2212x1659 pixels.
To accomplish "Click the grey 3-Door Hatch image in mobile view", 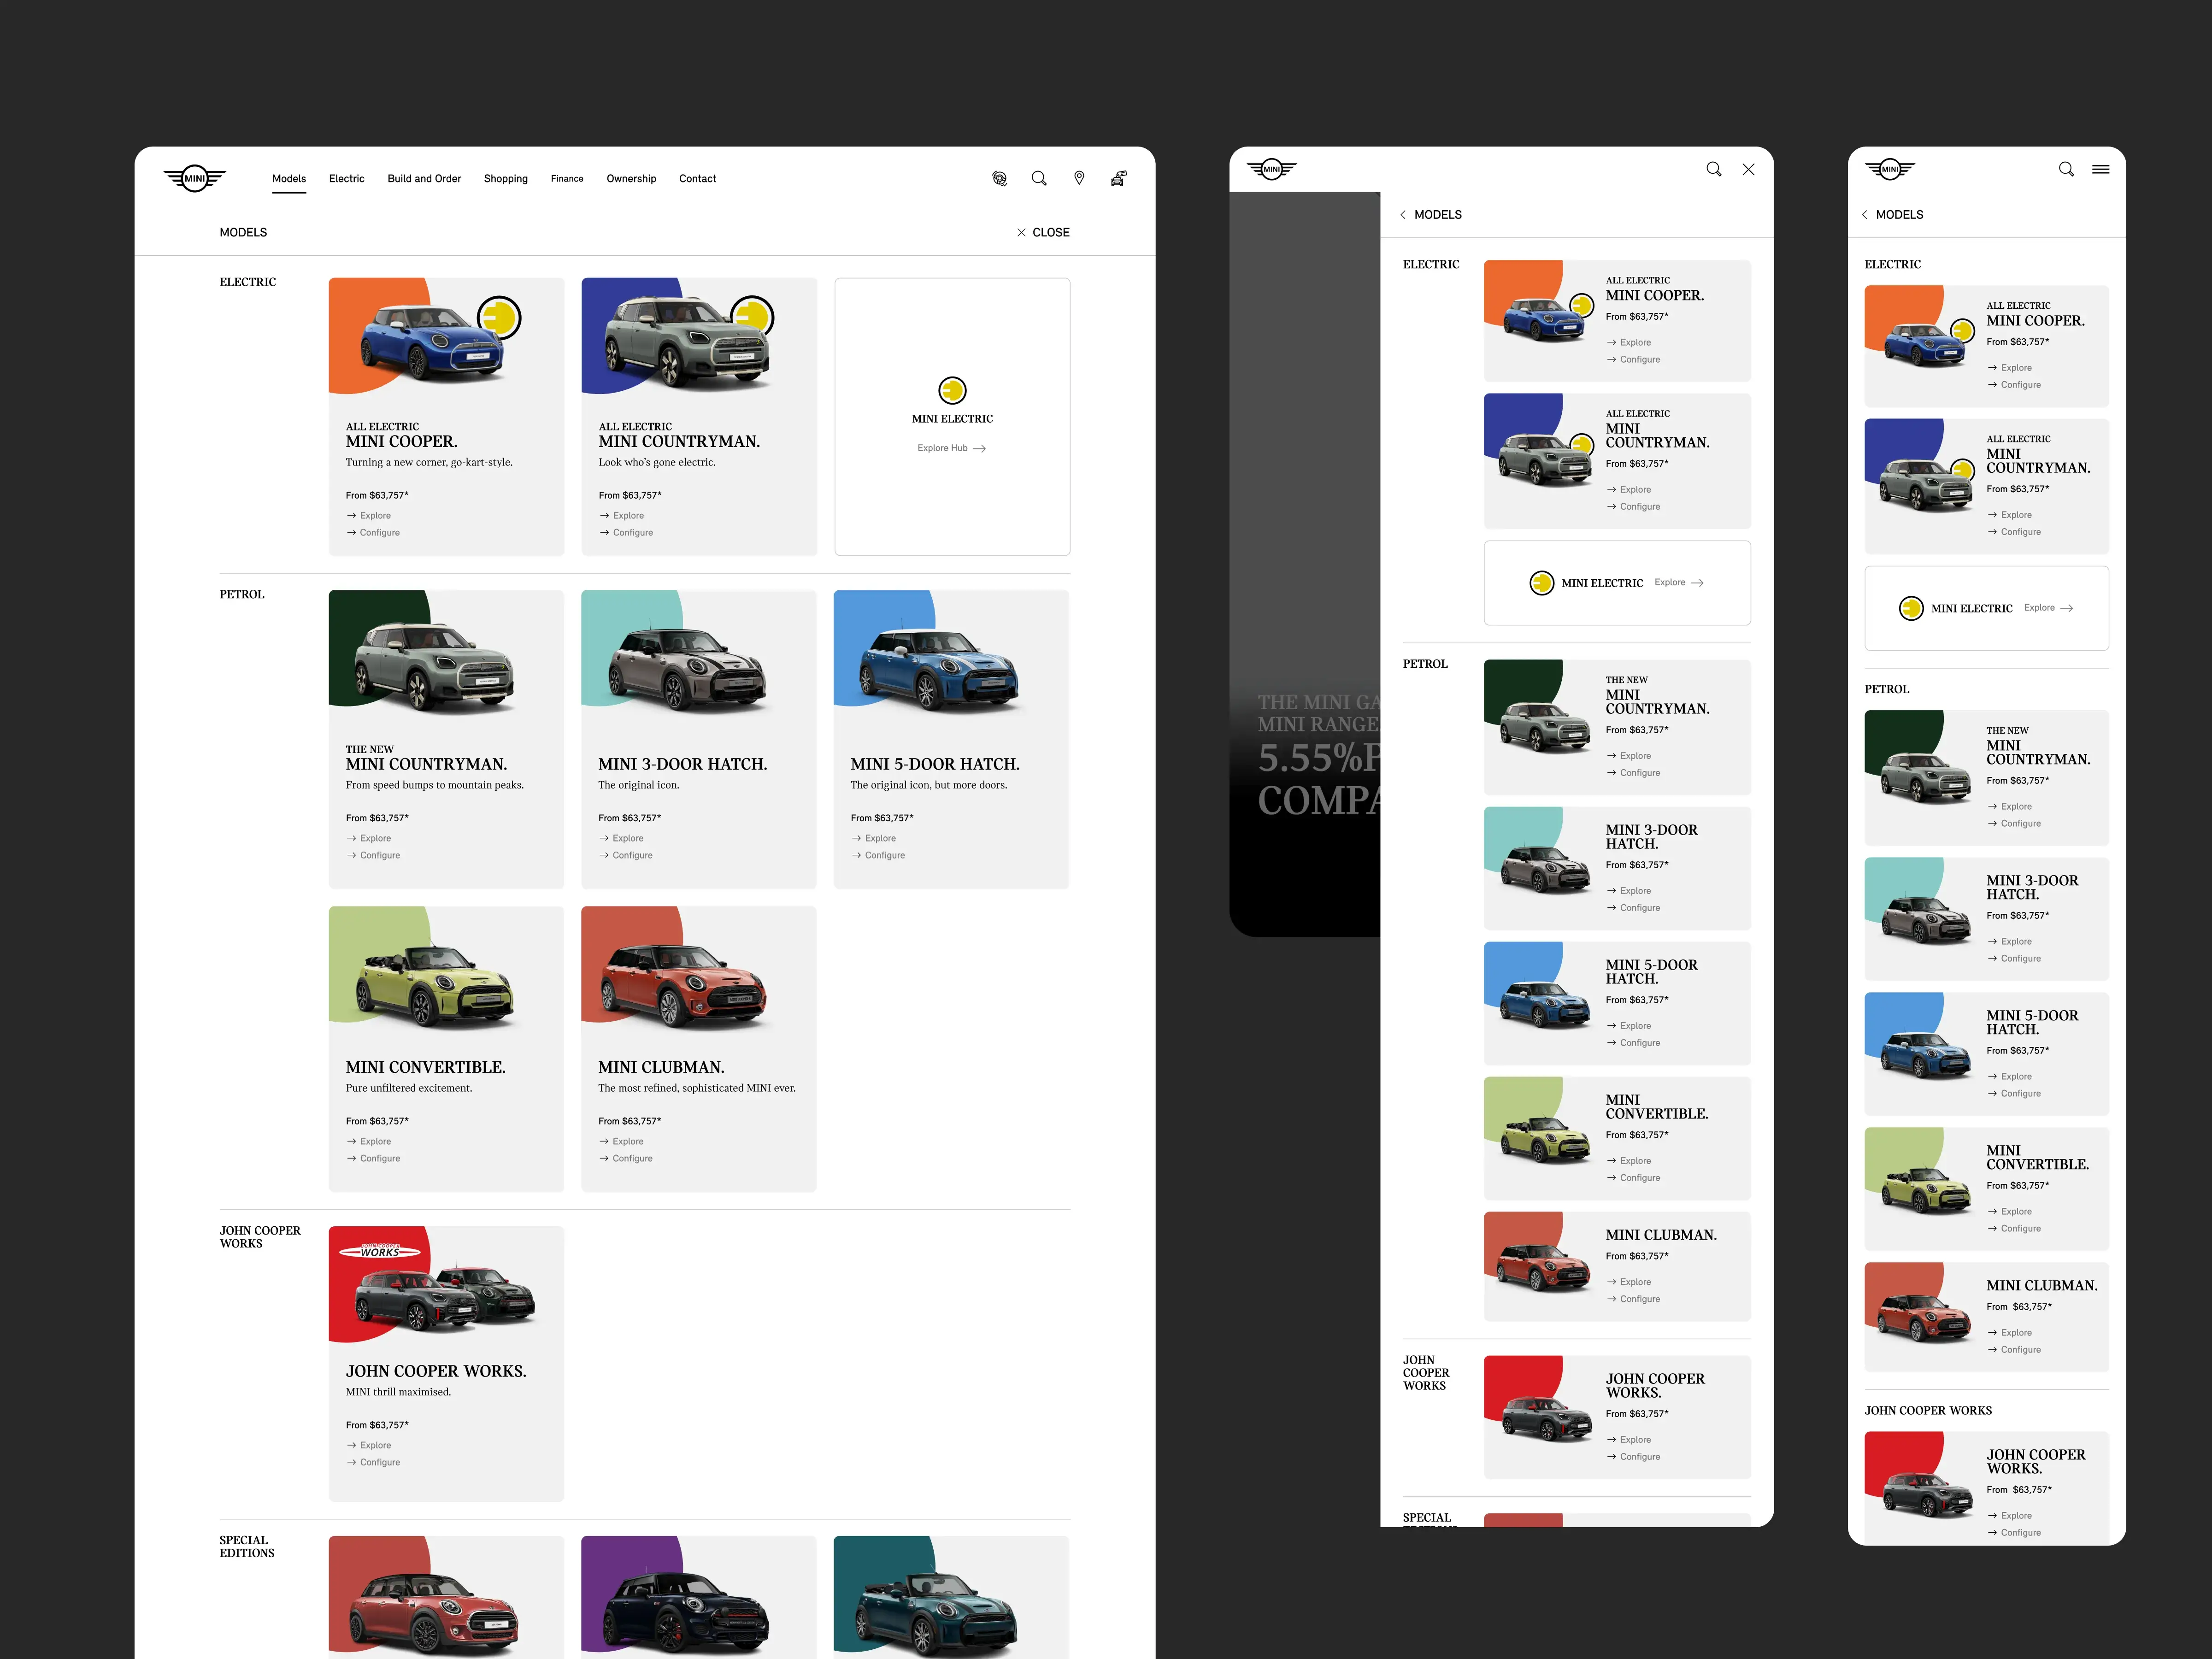I will [x=1926, y=919].
